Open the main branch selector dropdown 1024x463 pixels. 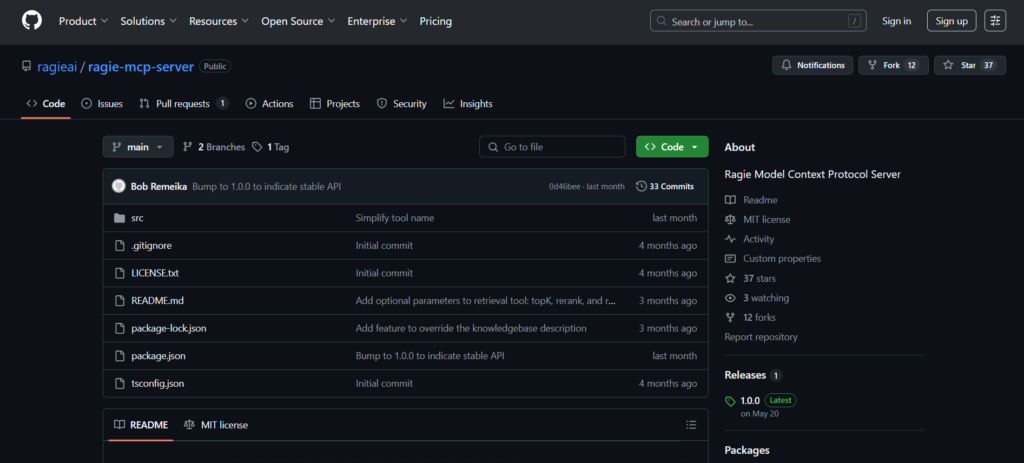pos(138,147)
